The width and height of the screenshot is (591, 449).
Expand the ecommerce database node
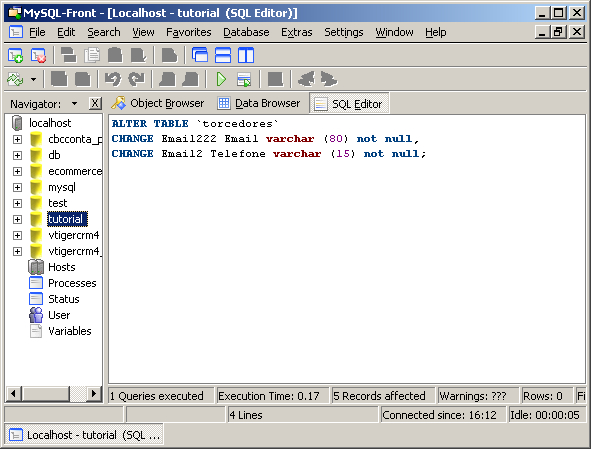click(17, 172)
